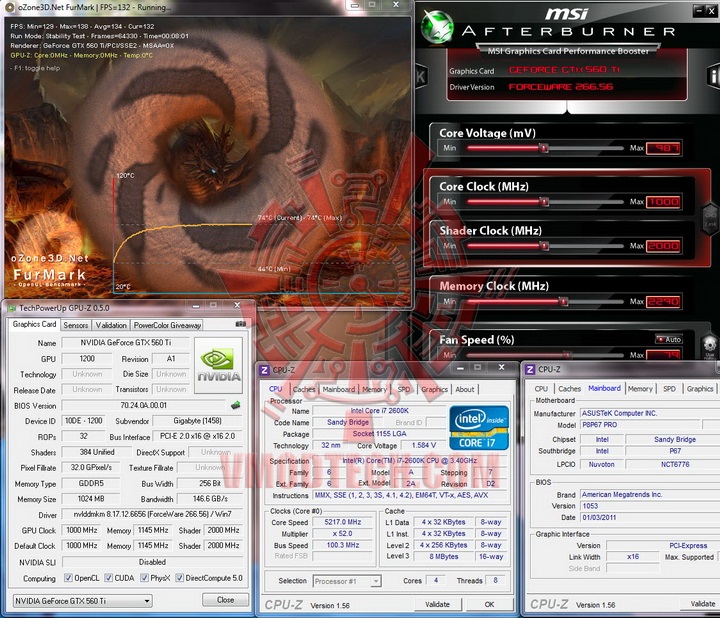Click the User Define fan icon in Afterburner
720x618 pixels.
click(x=709, y=346)
